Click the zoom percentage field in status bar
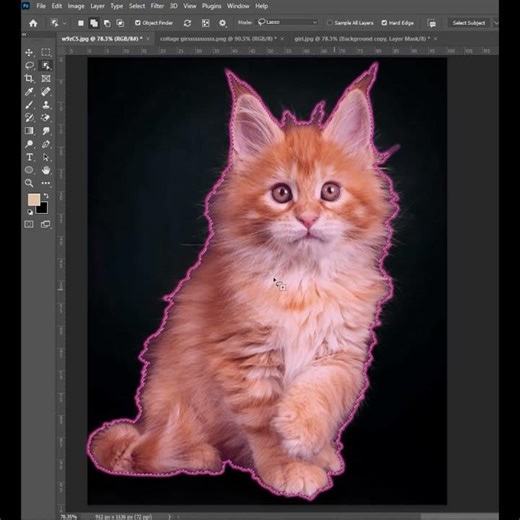Image resolution: width=520 pixels, height=520 pixels. pos(68,517)
